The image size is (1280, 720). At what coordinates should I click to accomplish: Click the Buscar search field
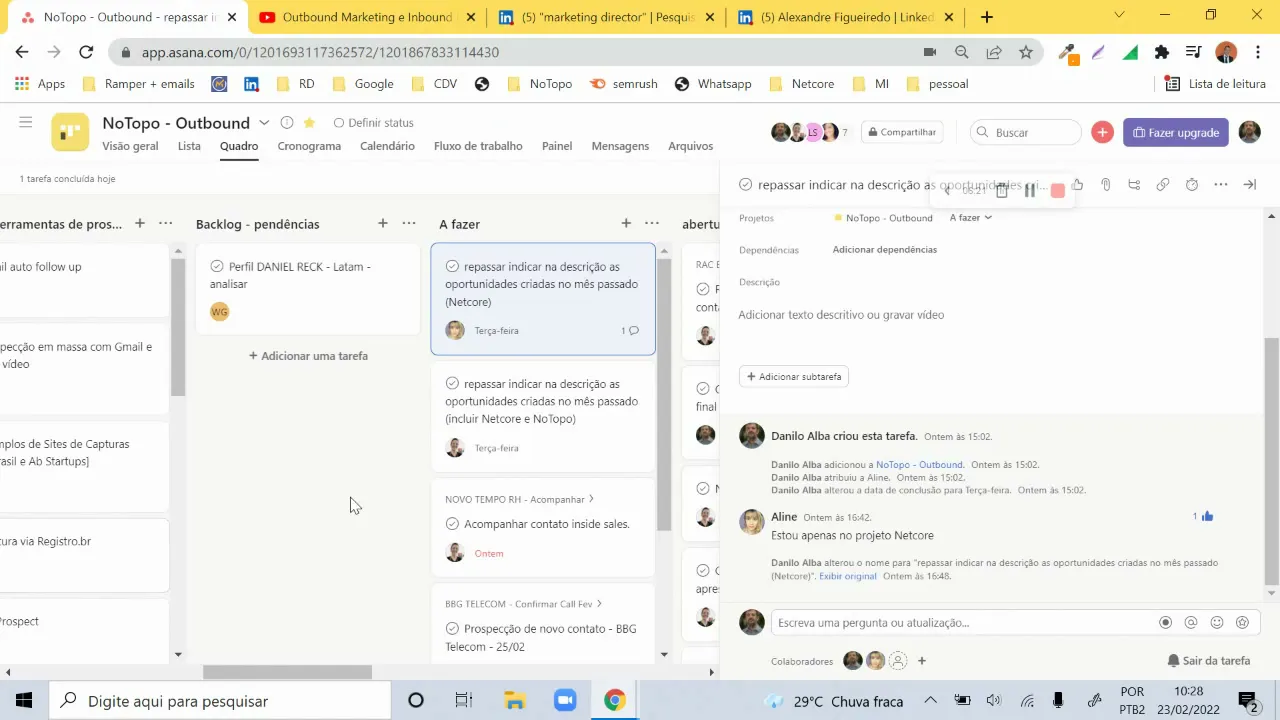coord(1026,132)
